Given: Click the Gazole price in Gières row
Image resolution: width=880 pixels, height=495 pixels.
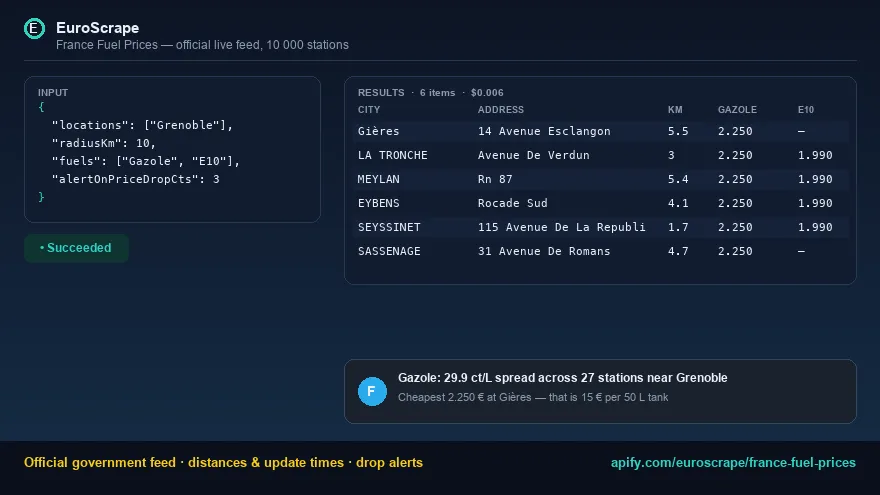Looking at the screenshot, I should pos(735,131).
